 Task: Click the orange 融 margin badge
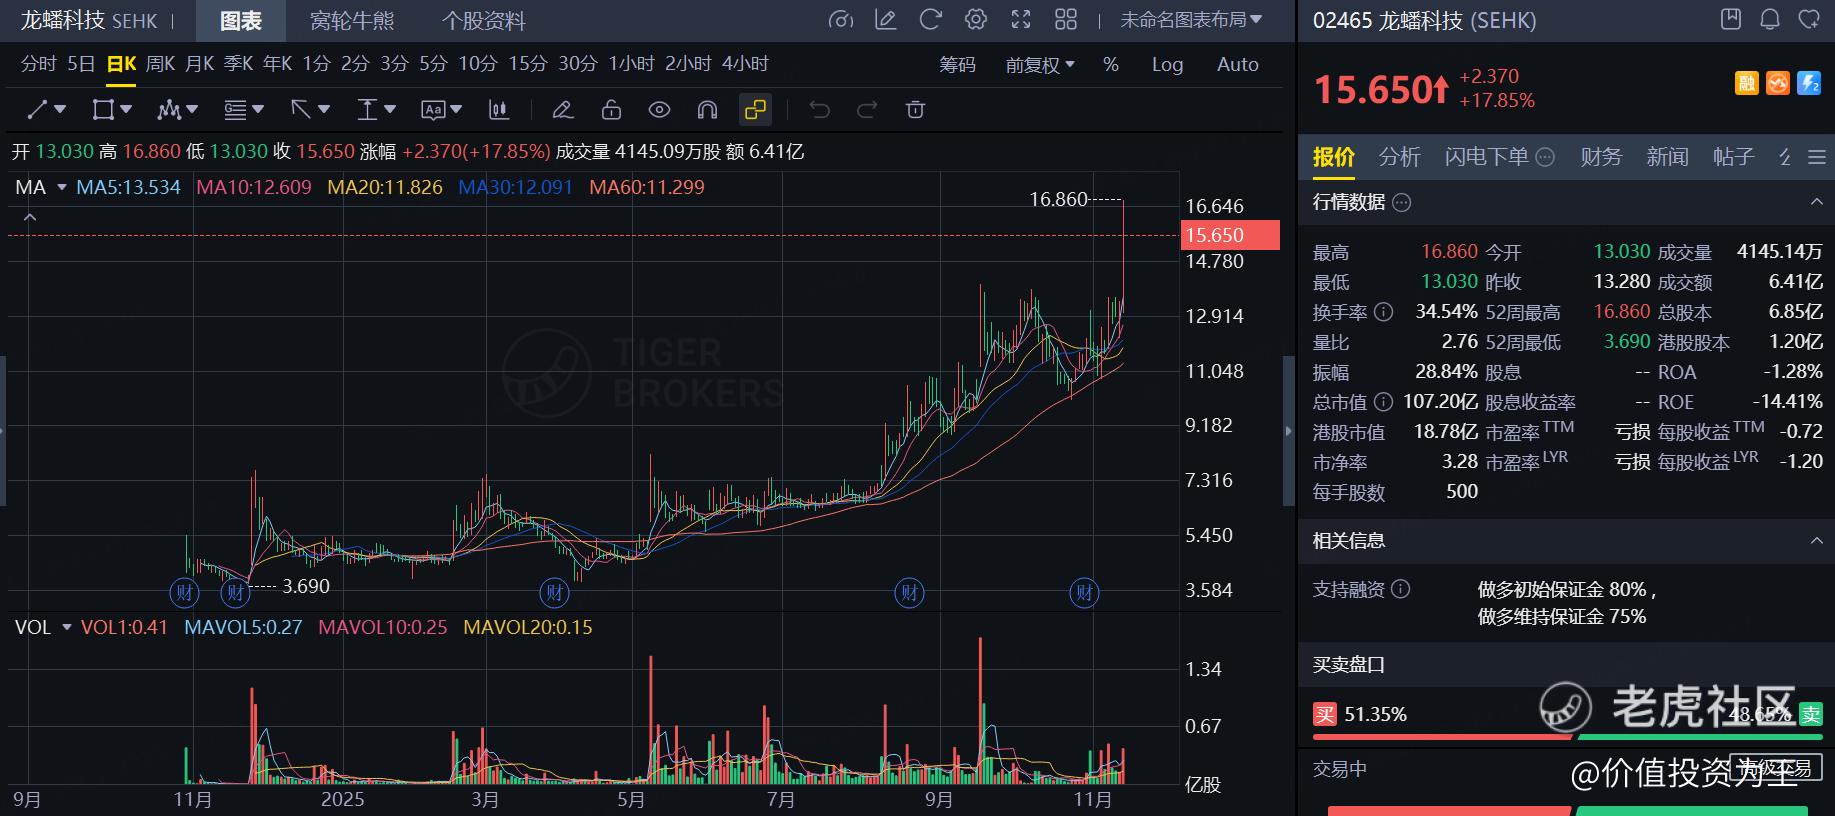(x=1747, y=83)
